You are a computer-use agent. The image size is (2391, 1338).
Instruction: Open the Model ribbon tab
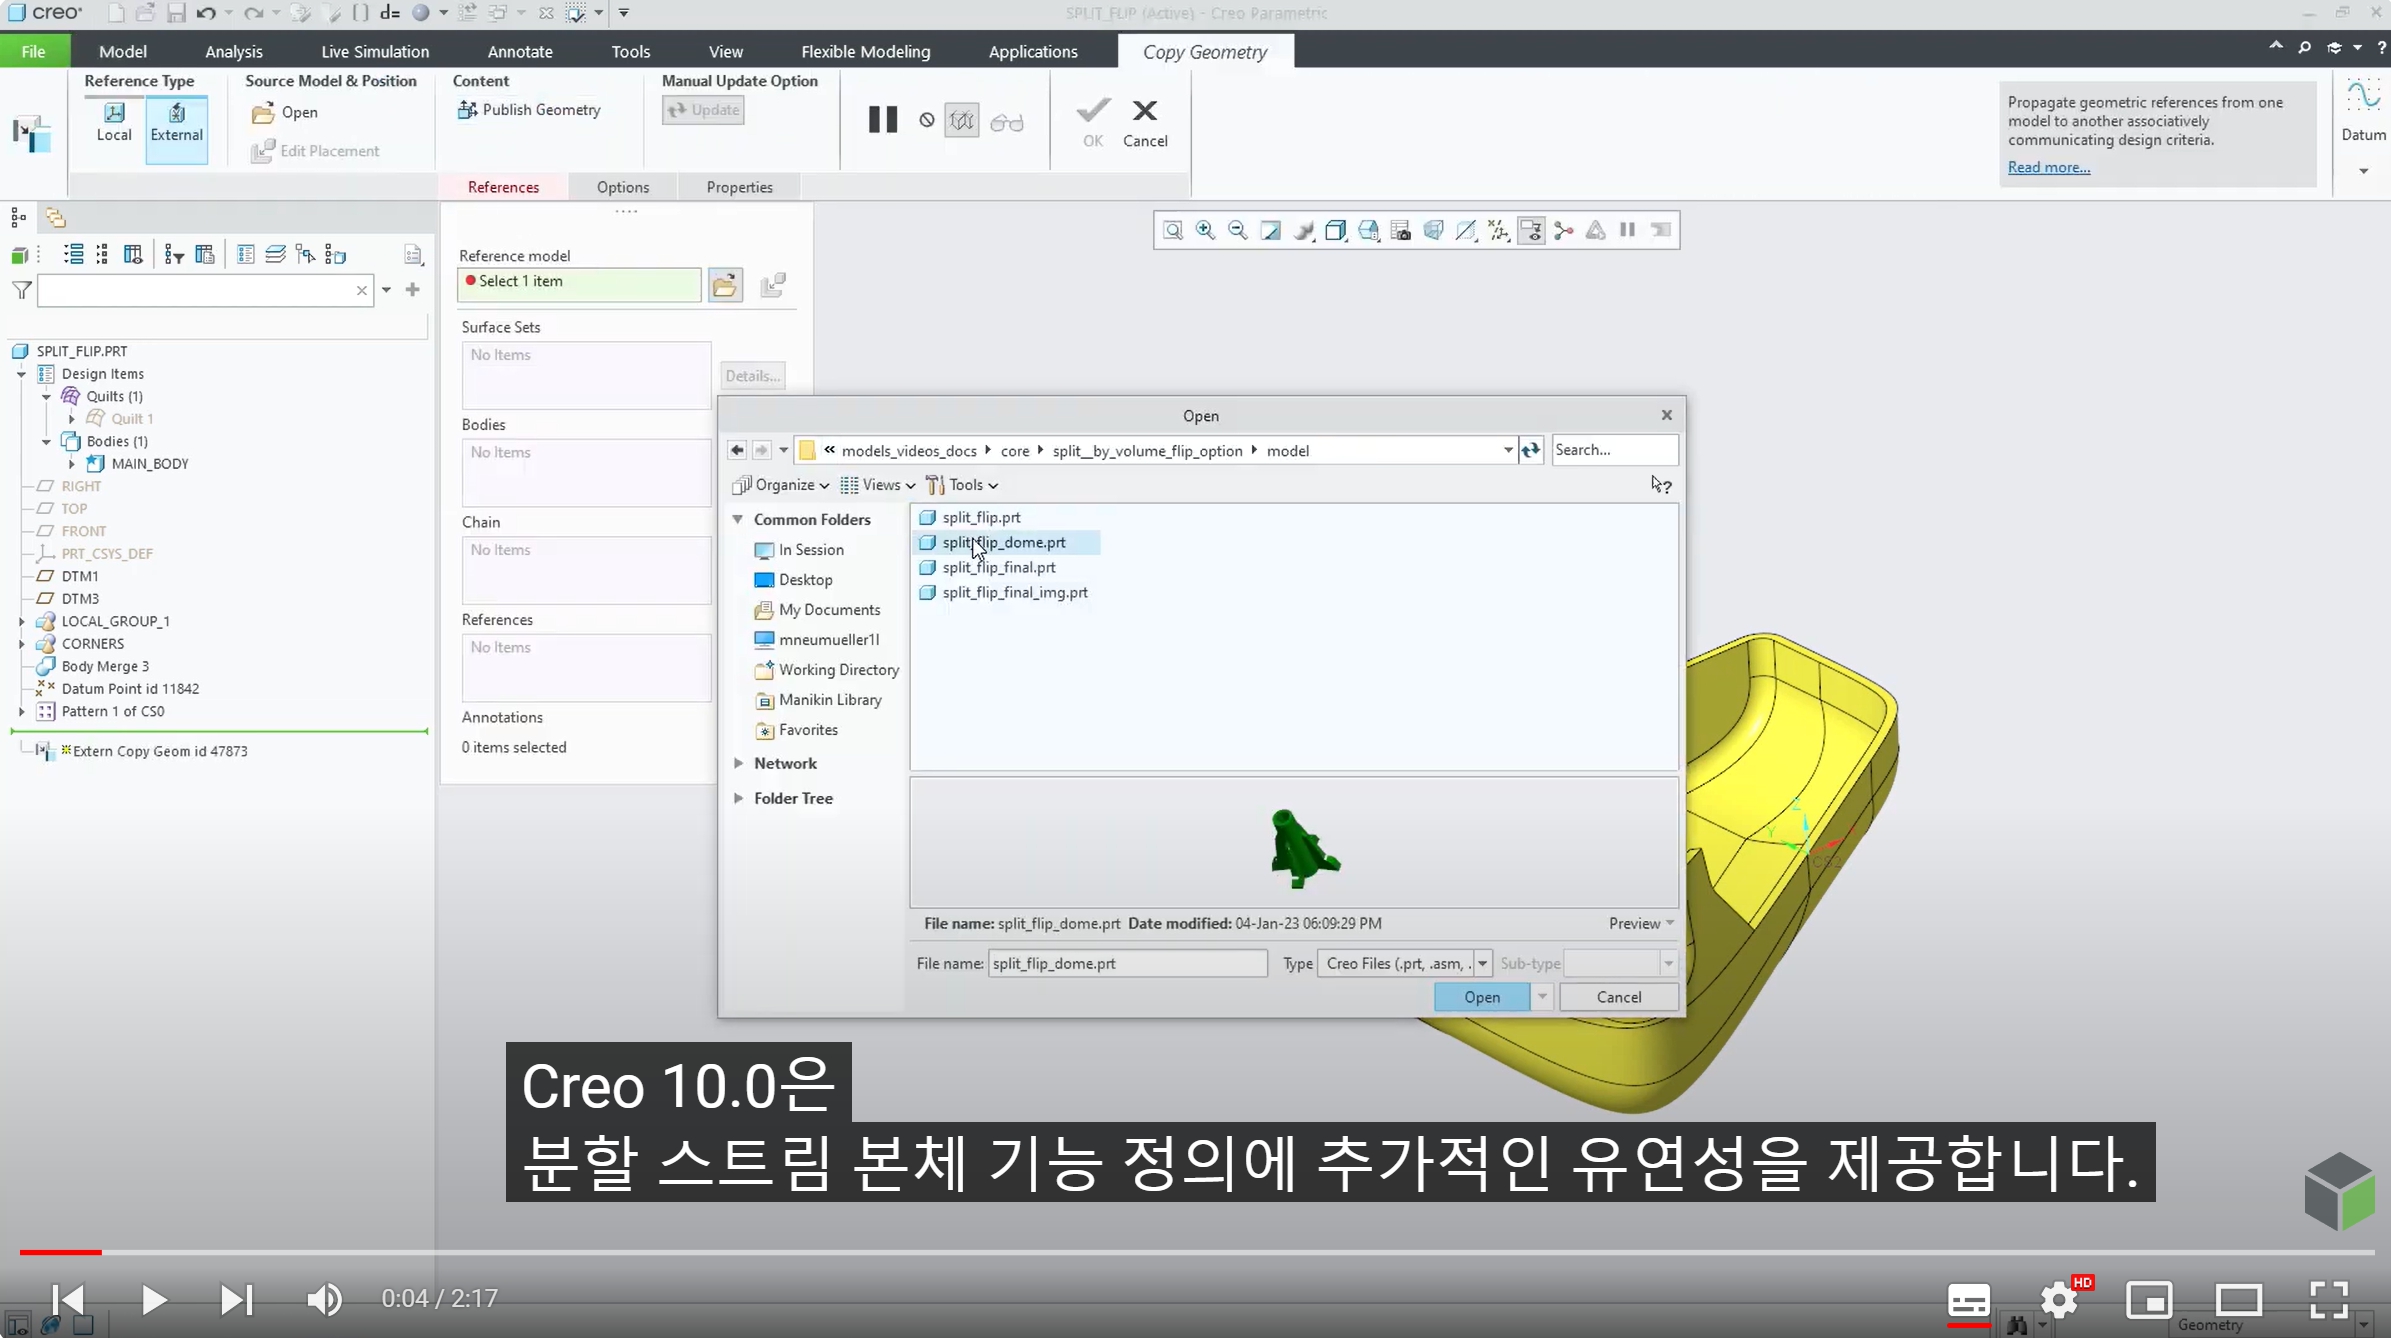coord(123,51)
